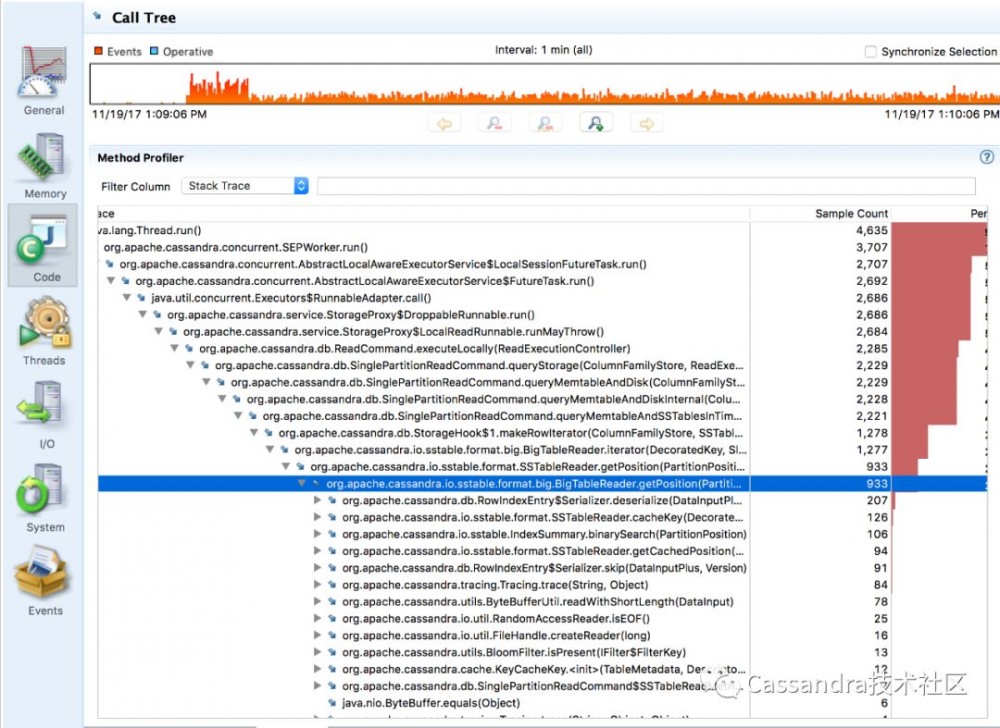Viewport: 1000px width, 728px height.
Task: Click the back arrow time range button
Action: click(x=445, y=123)
